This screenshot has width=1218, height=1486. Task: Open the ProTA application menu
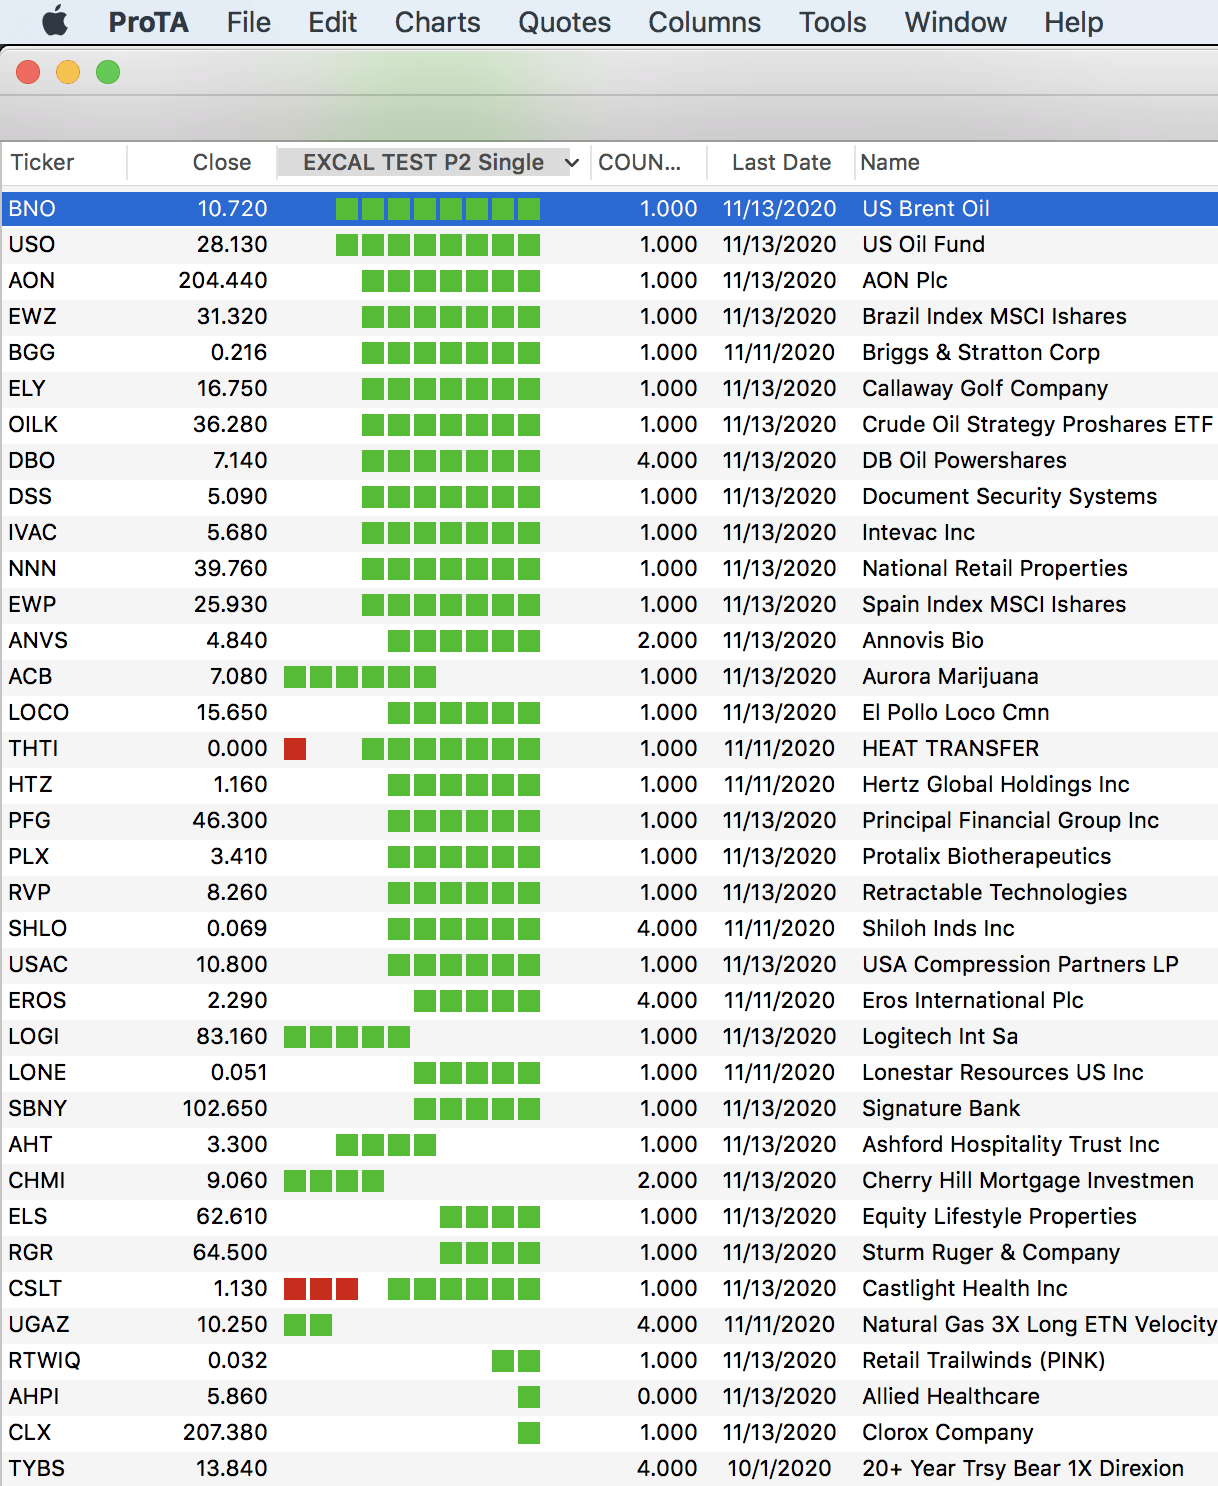(148, 22)
